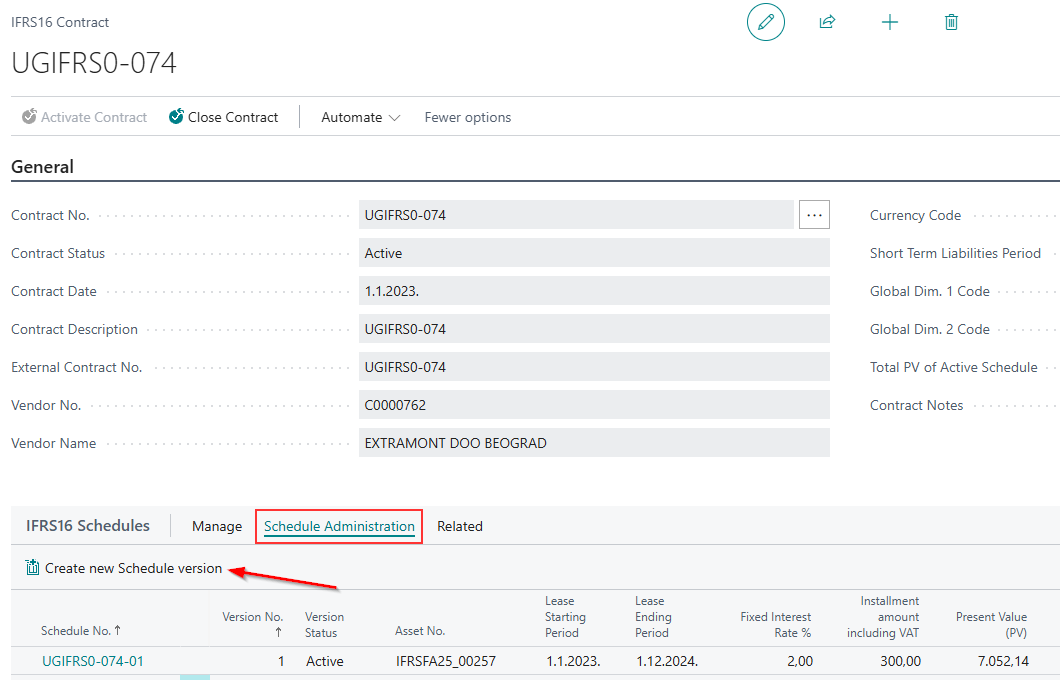
Task: Click the trash delete icon
Action: coord(951,22)
